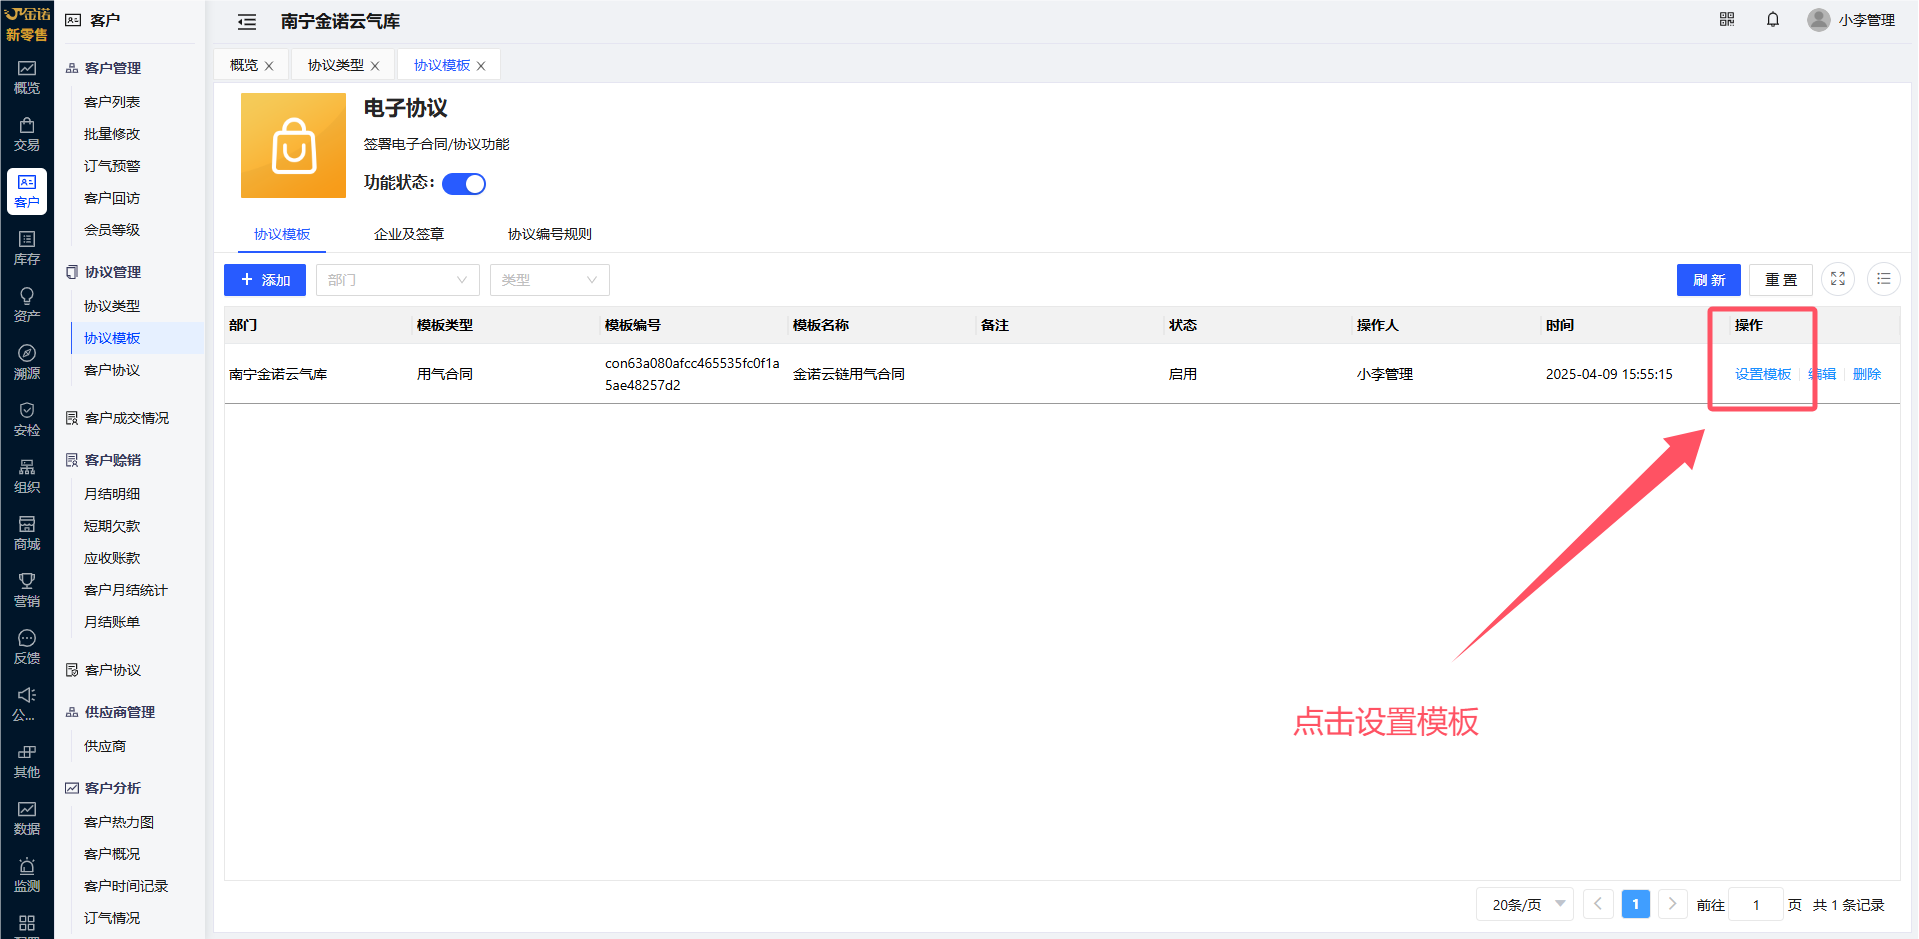
Task: Collapse the 客户赊销 menu group
Action: [113, 460]
